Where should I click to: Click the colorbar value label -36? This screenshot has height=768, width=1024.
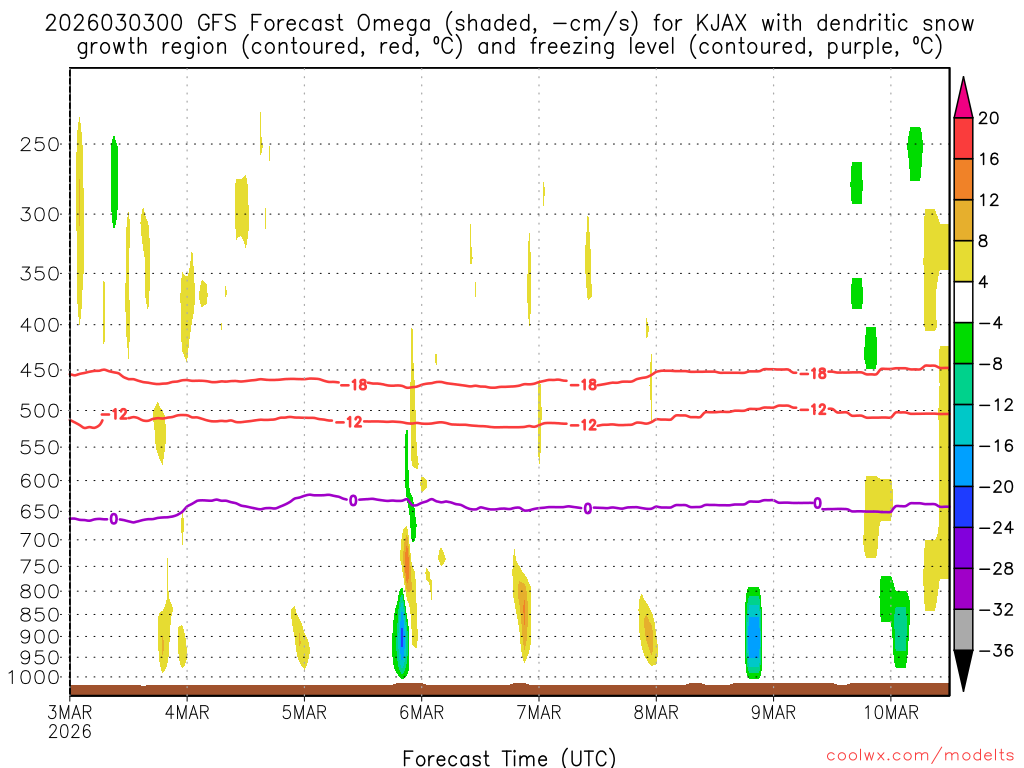(996, 650)
